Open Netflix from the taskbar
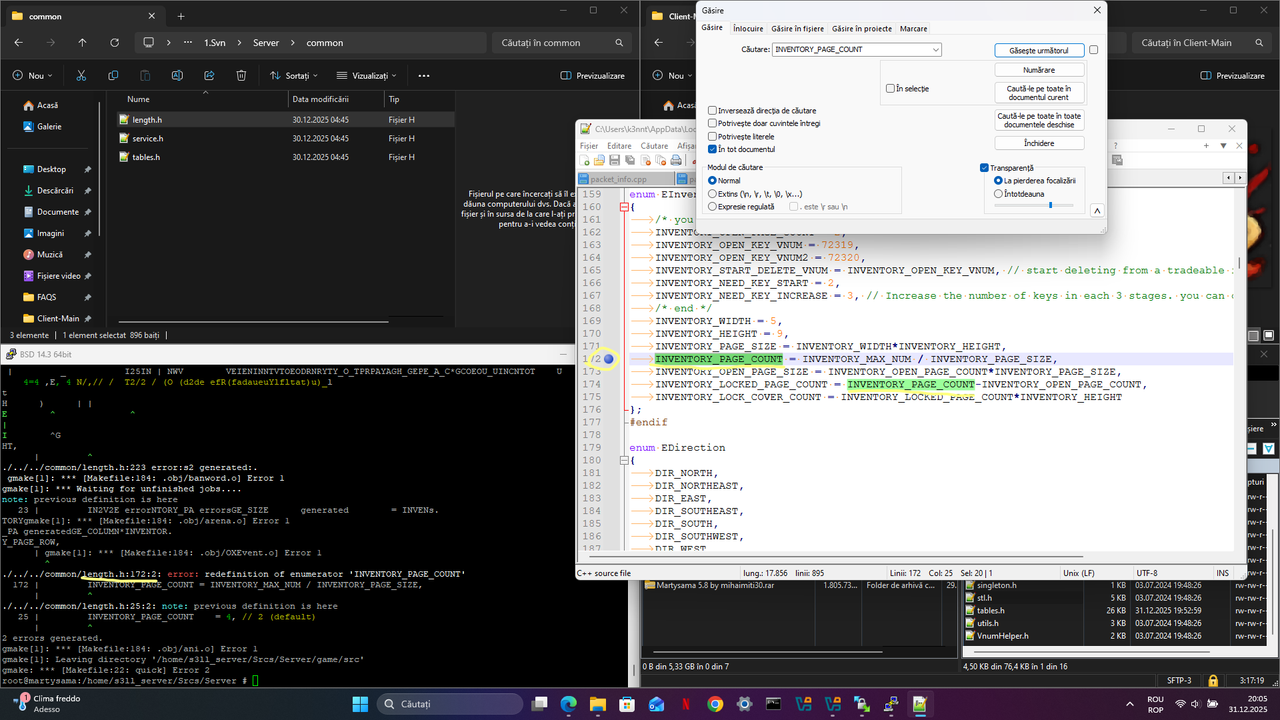Image resolution: width=1280 pixels, height=720 pixels. 686,704
